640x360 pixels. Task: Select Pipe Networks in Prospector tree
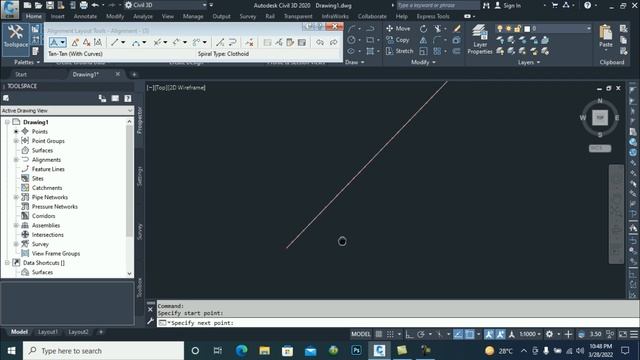coord(50,197)
